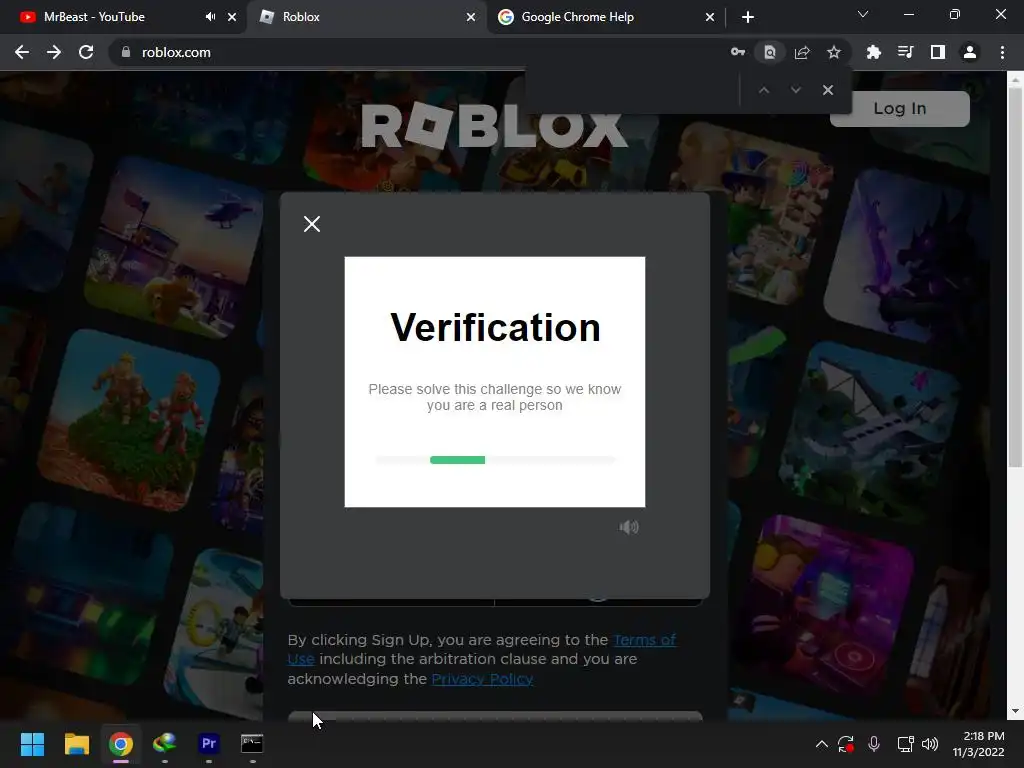Screen dimensions: 1024x768
Task: Open the tab search dropdown chevron
Action: pos(863,14)
